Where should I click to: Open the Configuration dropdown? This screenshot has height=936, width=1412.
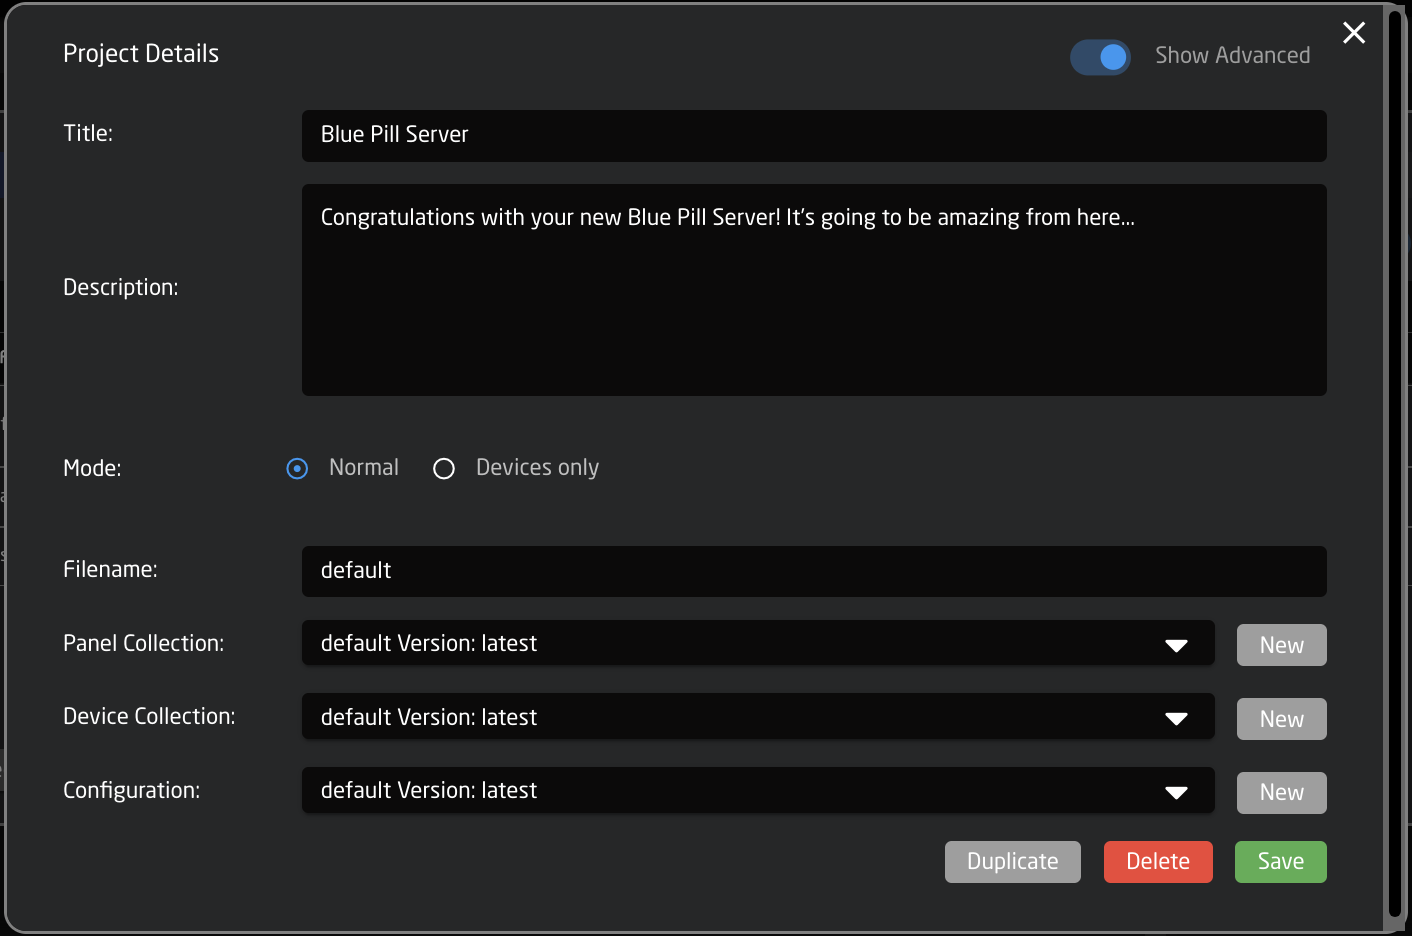740,791
